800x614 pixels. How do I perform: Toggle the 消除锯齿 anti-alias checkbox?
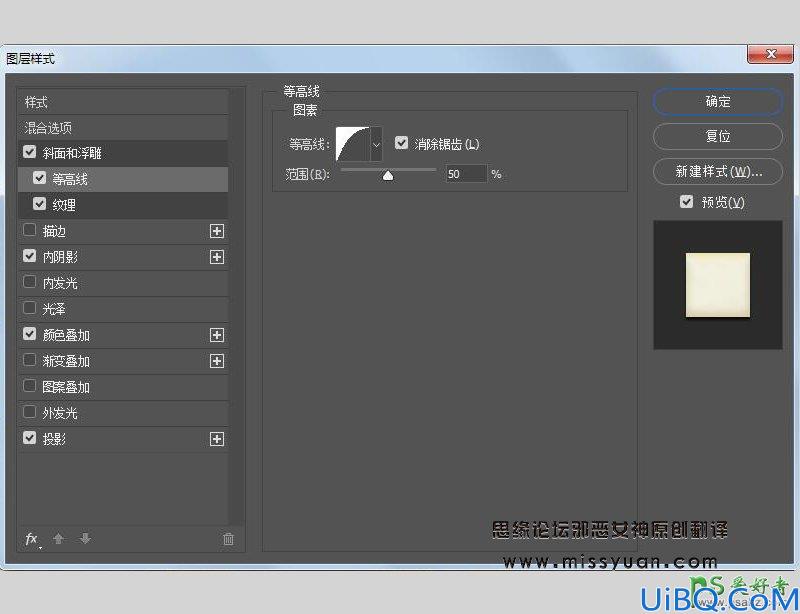[x=402, y=143]
